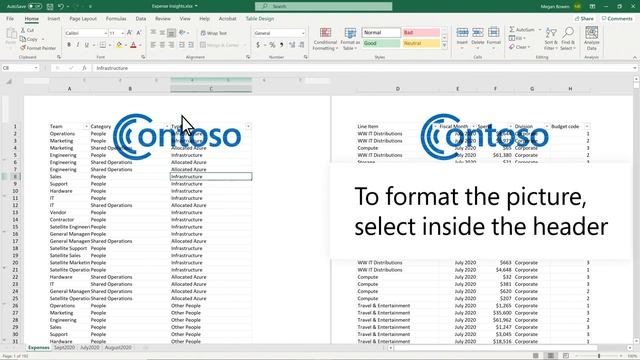Click the Format cells icon
Viewport: 640px width, 360px height.
click(x=493, y=33)
